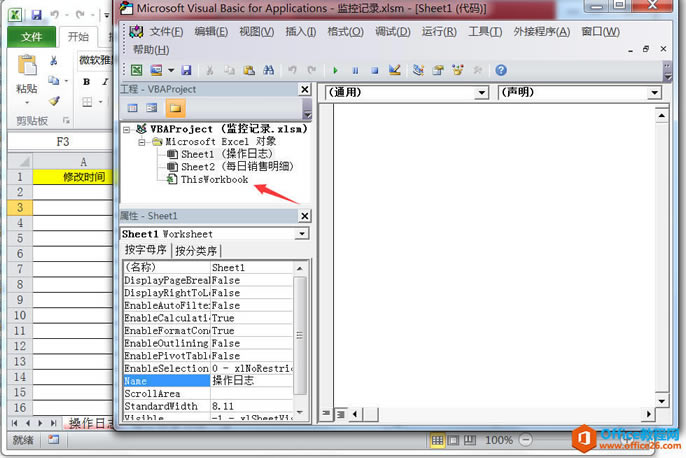Viewport: 686px width, 458px height.
Task: Click View Microsoft Excel icon in VBA toolbar
Action: [137, 70]
